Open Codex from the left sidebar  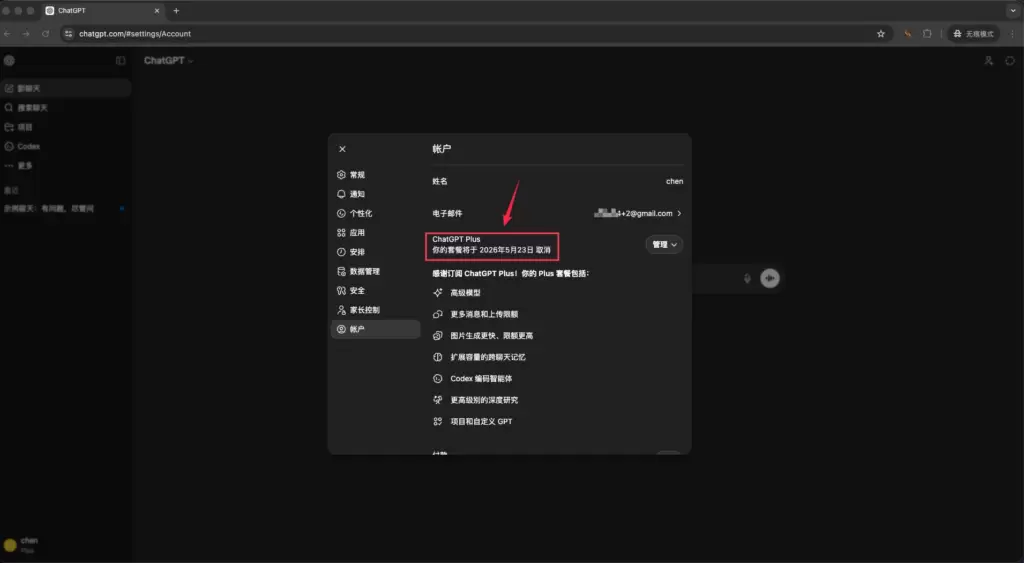[28, 146]
